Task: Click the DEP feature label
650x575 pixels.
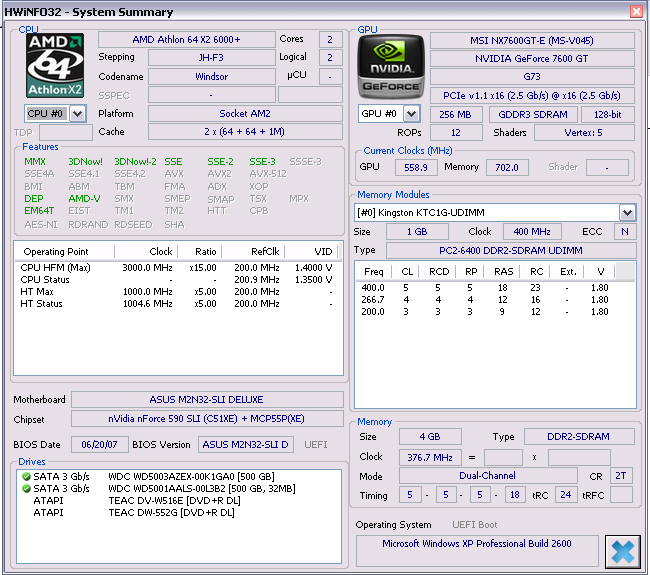Action: point(34,199)
